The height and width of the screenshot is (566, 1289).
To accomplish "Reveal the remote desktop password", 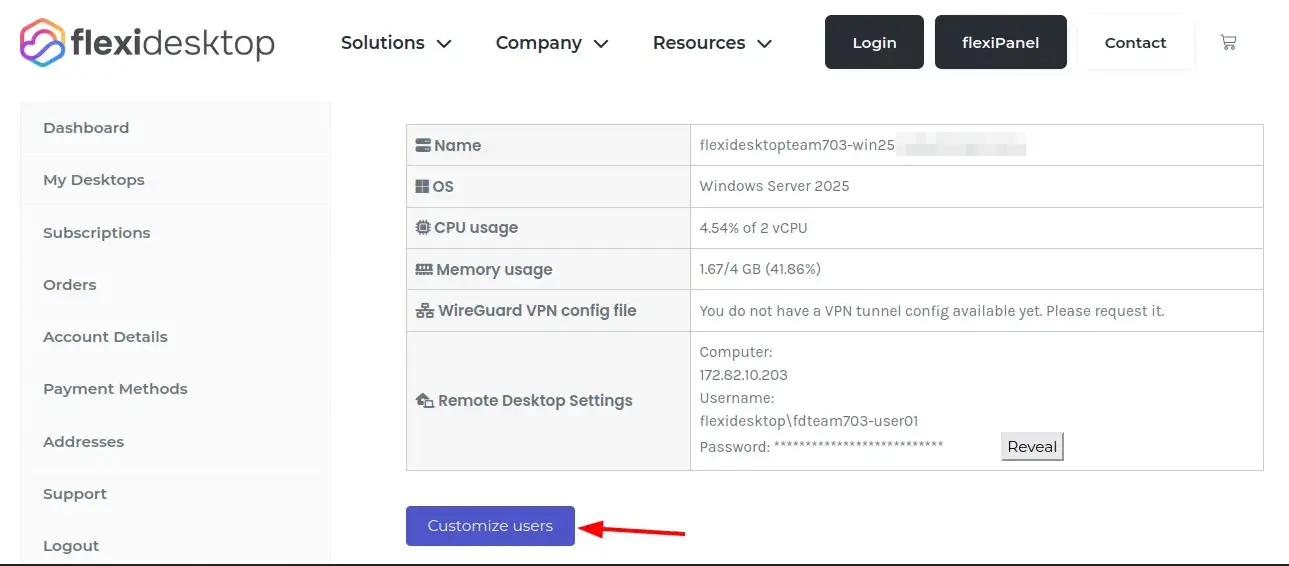I will 1032,446.
